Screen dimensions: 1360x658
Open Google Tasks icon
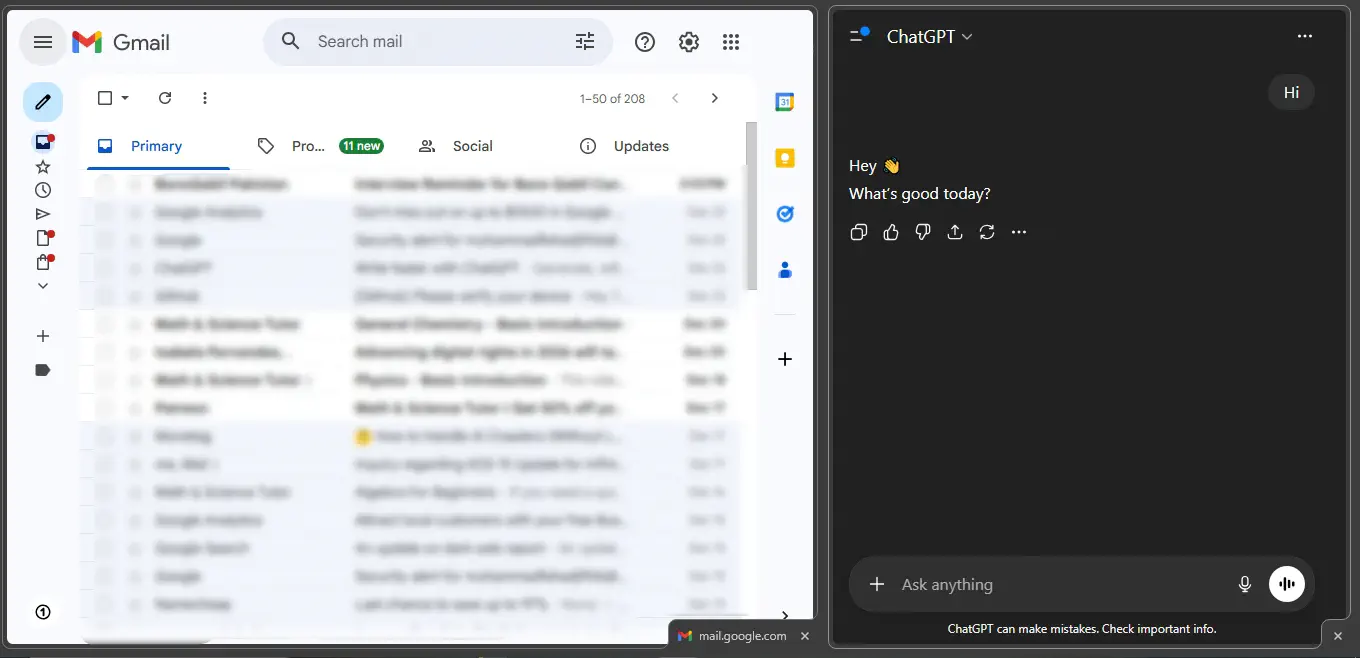tap(785, 213)
